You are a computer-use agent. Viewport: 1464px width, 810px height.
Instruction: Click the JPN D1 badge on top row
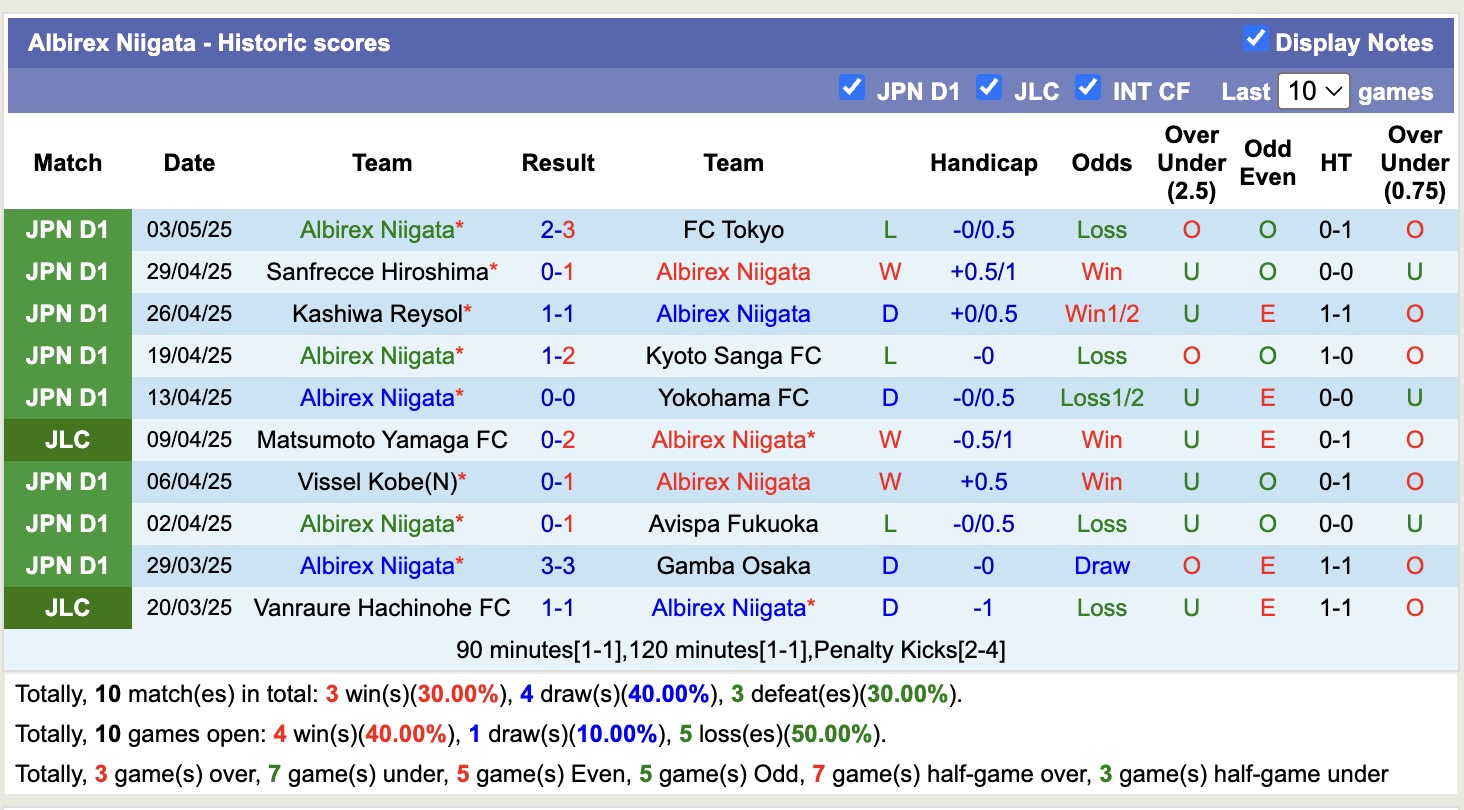pyautogui.click(x=67, y=229)
